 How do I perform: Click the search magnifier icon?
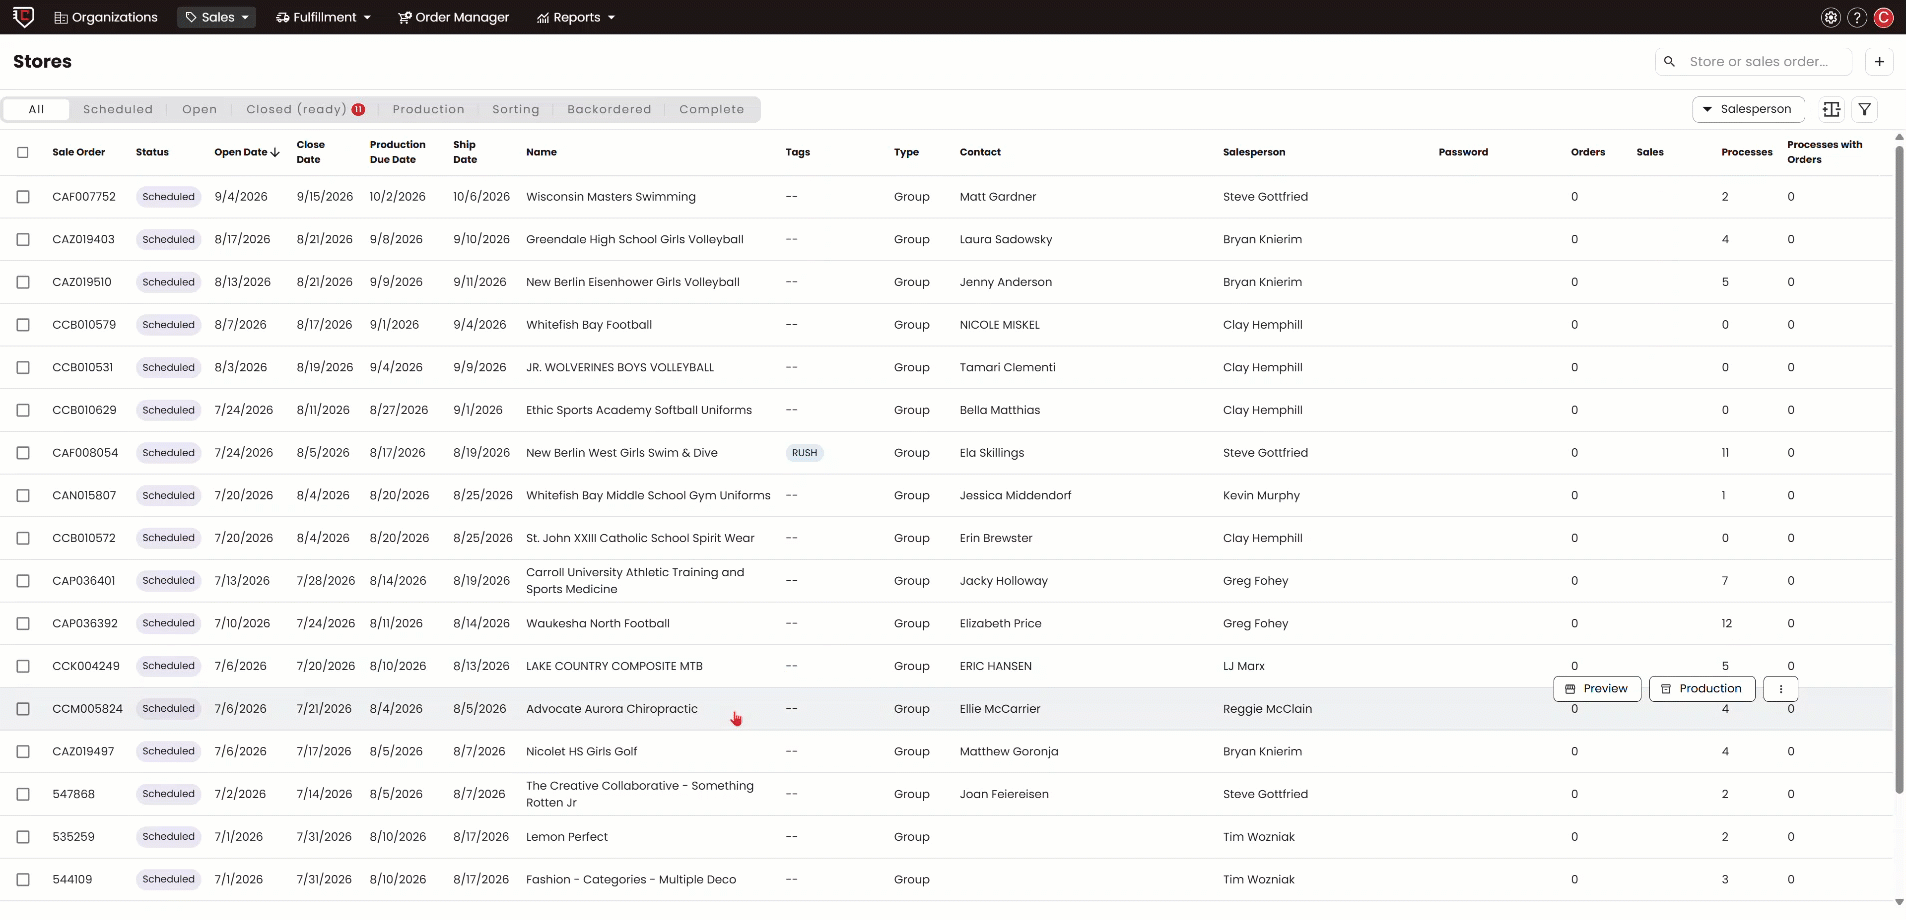coord(1669,61)
